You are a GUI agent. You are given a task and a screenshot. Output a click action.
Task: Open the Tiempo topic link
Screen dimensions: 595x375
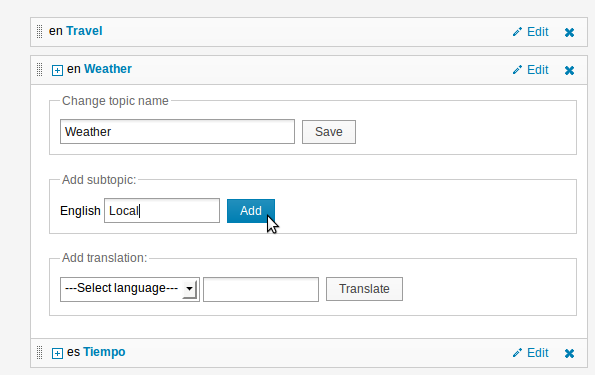pos(104,352)
